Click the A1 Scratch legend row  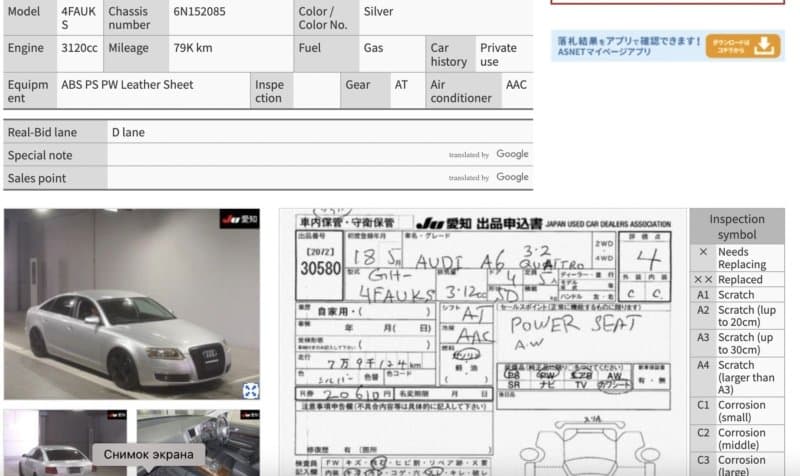[737, 294]
